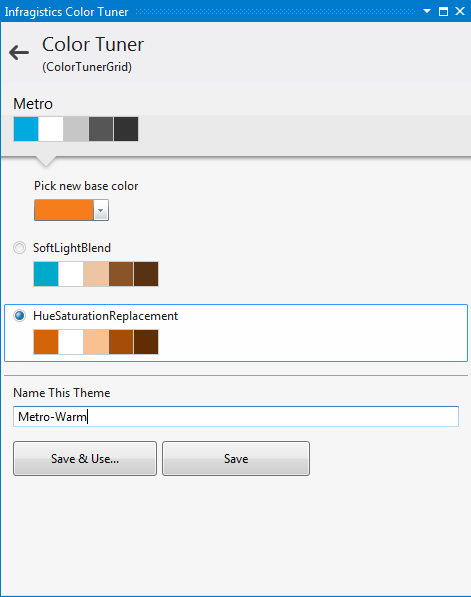Click the beige swatch under SoftLightBlend

click(96, 274)
